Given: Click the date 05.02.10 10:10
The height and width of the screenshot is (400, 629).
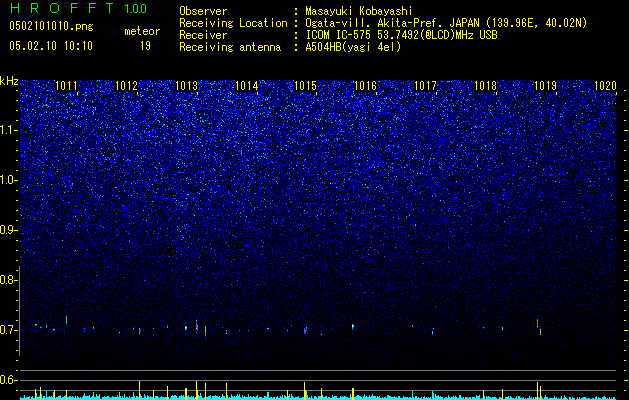Looking at the screenshot, I should click(51, 46).
